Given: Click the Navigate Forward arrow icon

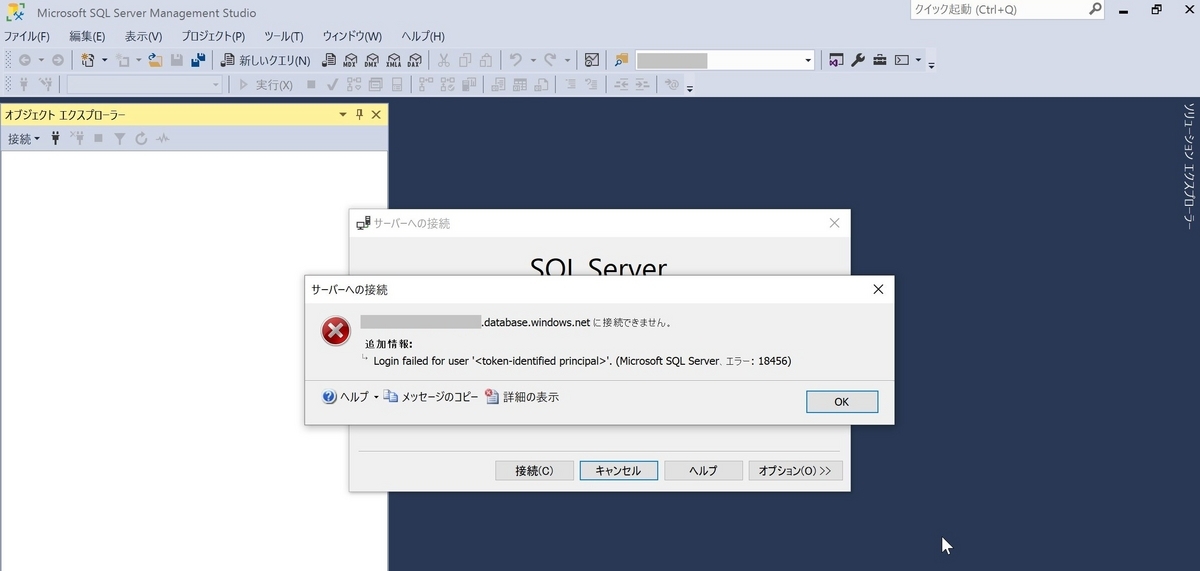Looking at the screenshot, I should (58, 60).
